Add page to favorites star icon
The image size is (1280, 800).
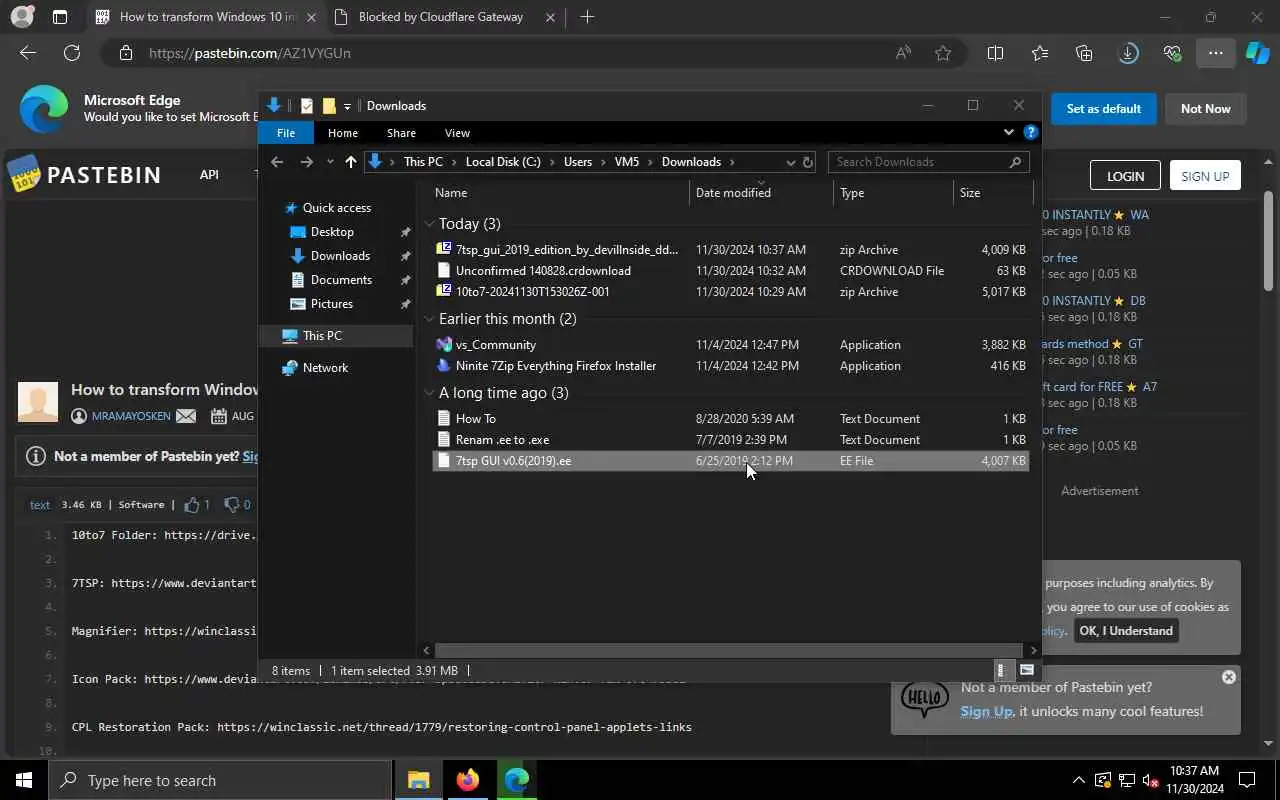click(942, 53)
